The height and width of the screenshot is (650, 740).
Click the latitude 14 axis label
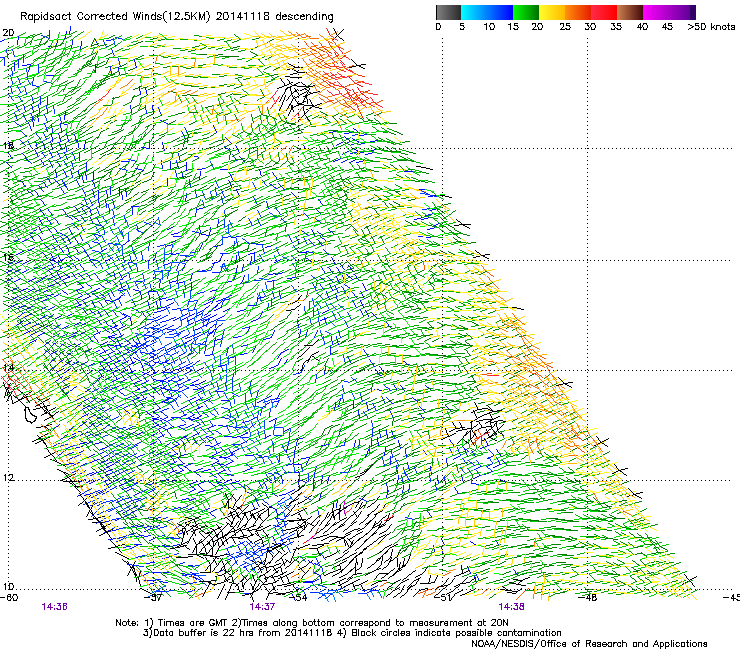coord(8,368)
